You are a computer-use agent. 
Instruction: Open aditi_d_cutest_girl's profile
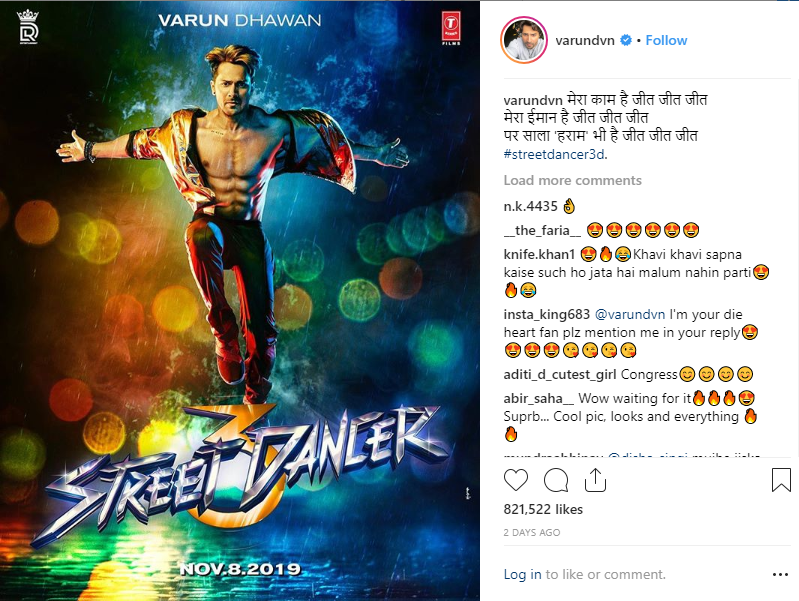pos(560,375)
